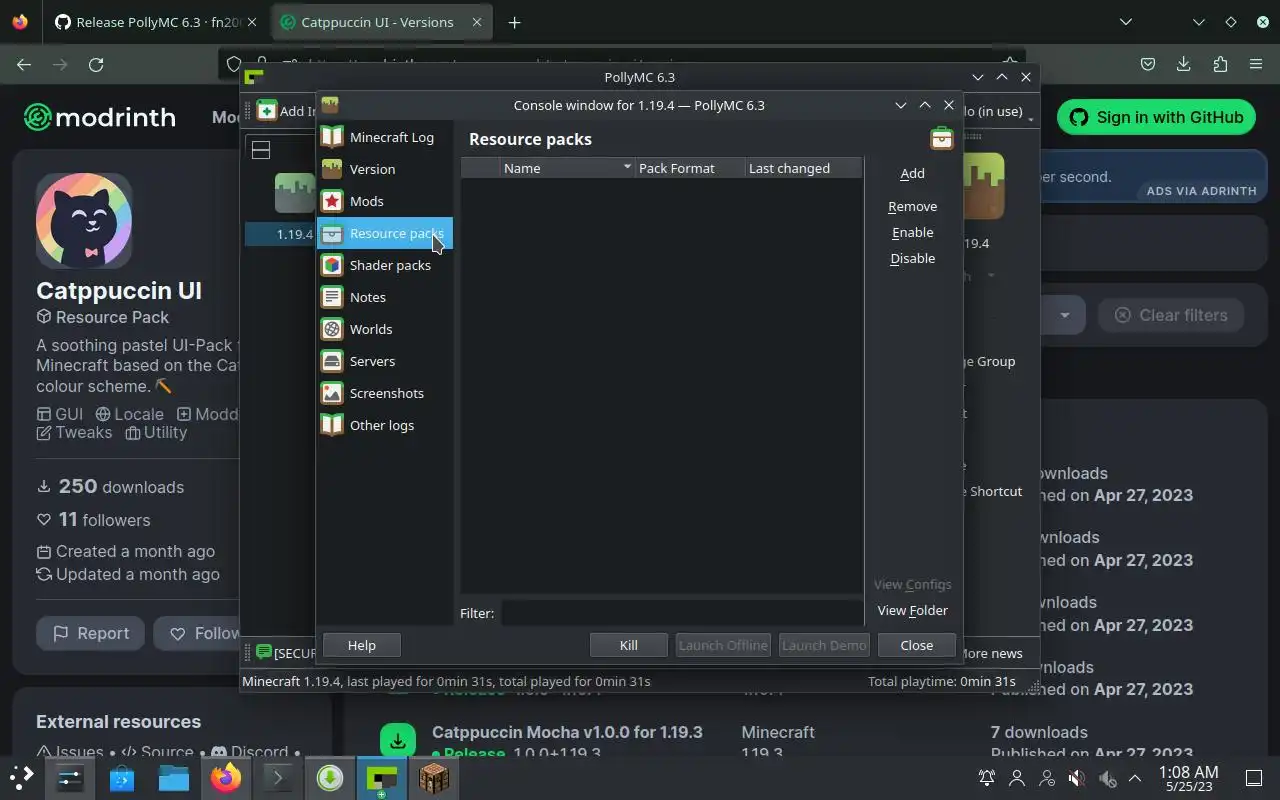This screenshot has width=1280, height=800.
Task: Open Shader packs colored cube icon
Action: [332, 265]
